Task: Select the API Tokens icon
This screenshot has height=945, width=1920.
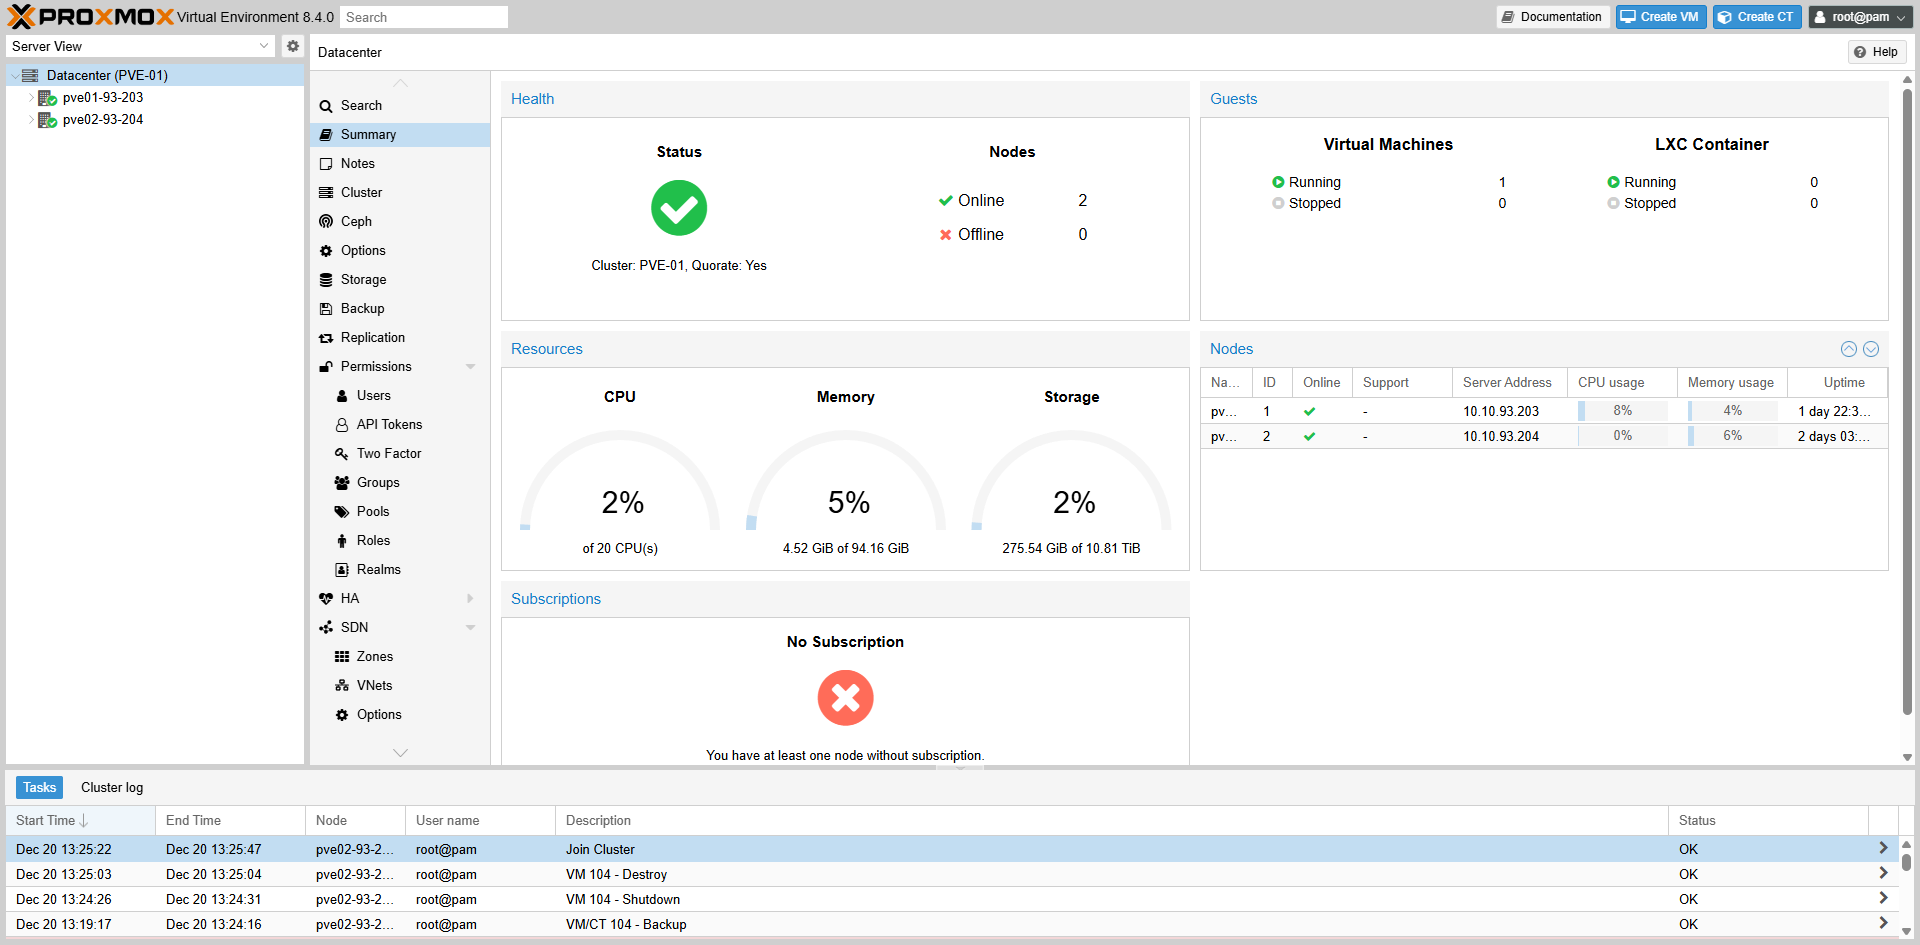Action: click(342, 425)
